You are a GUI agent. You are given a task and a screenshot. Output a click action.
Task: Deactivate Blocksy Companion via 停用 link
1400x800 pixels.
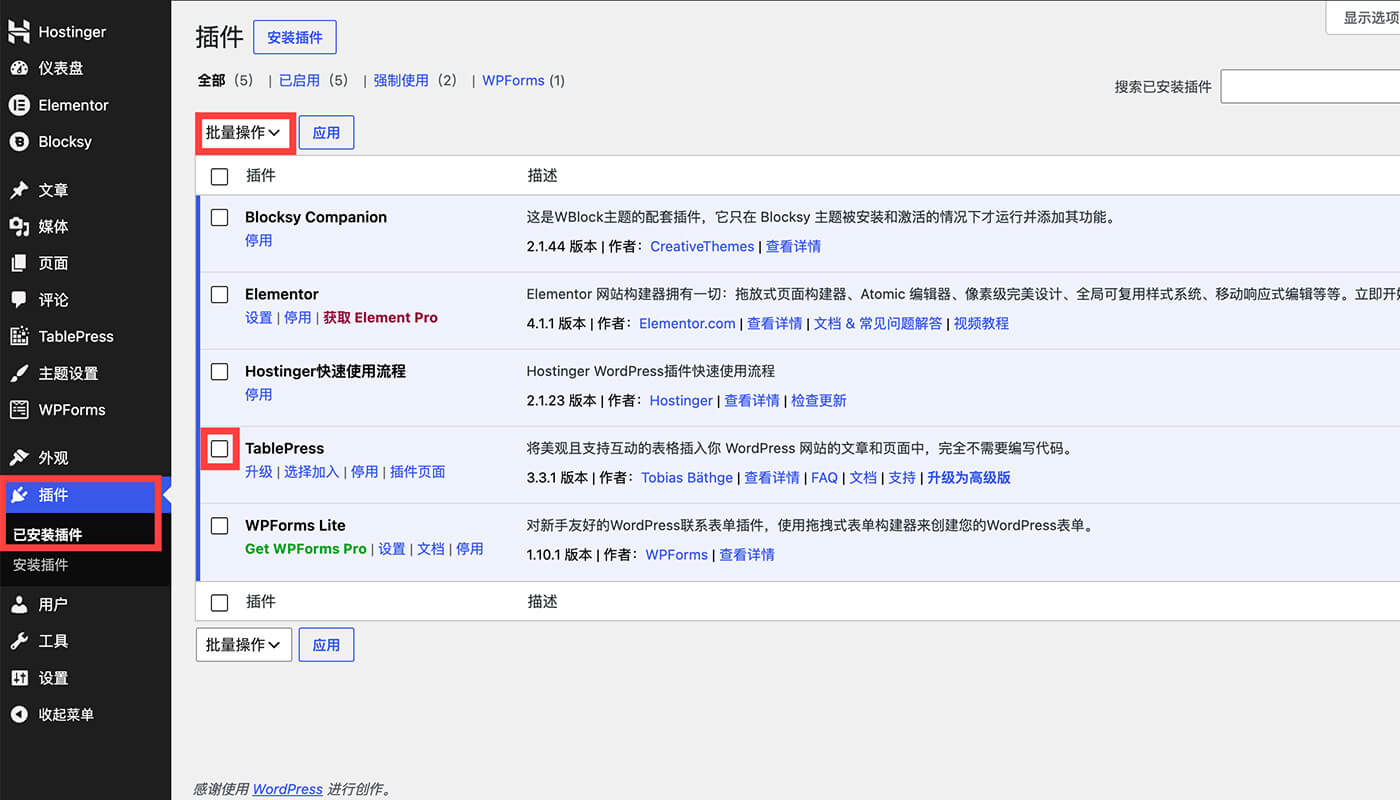259,241
